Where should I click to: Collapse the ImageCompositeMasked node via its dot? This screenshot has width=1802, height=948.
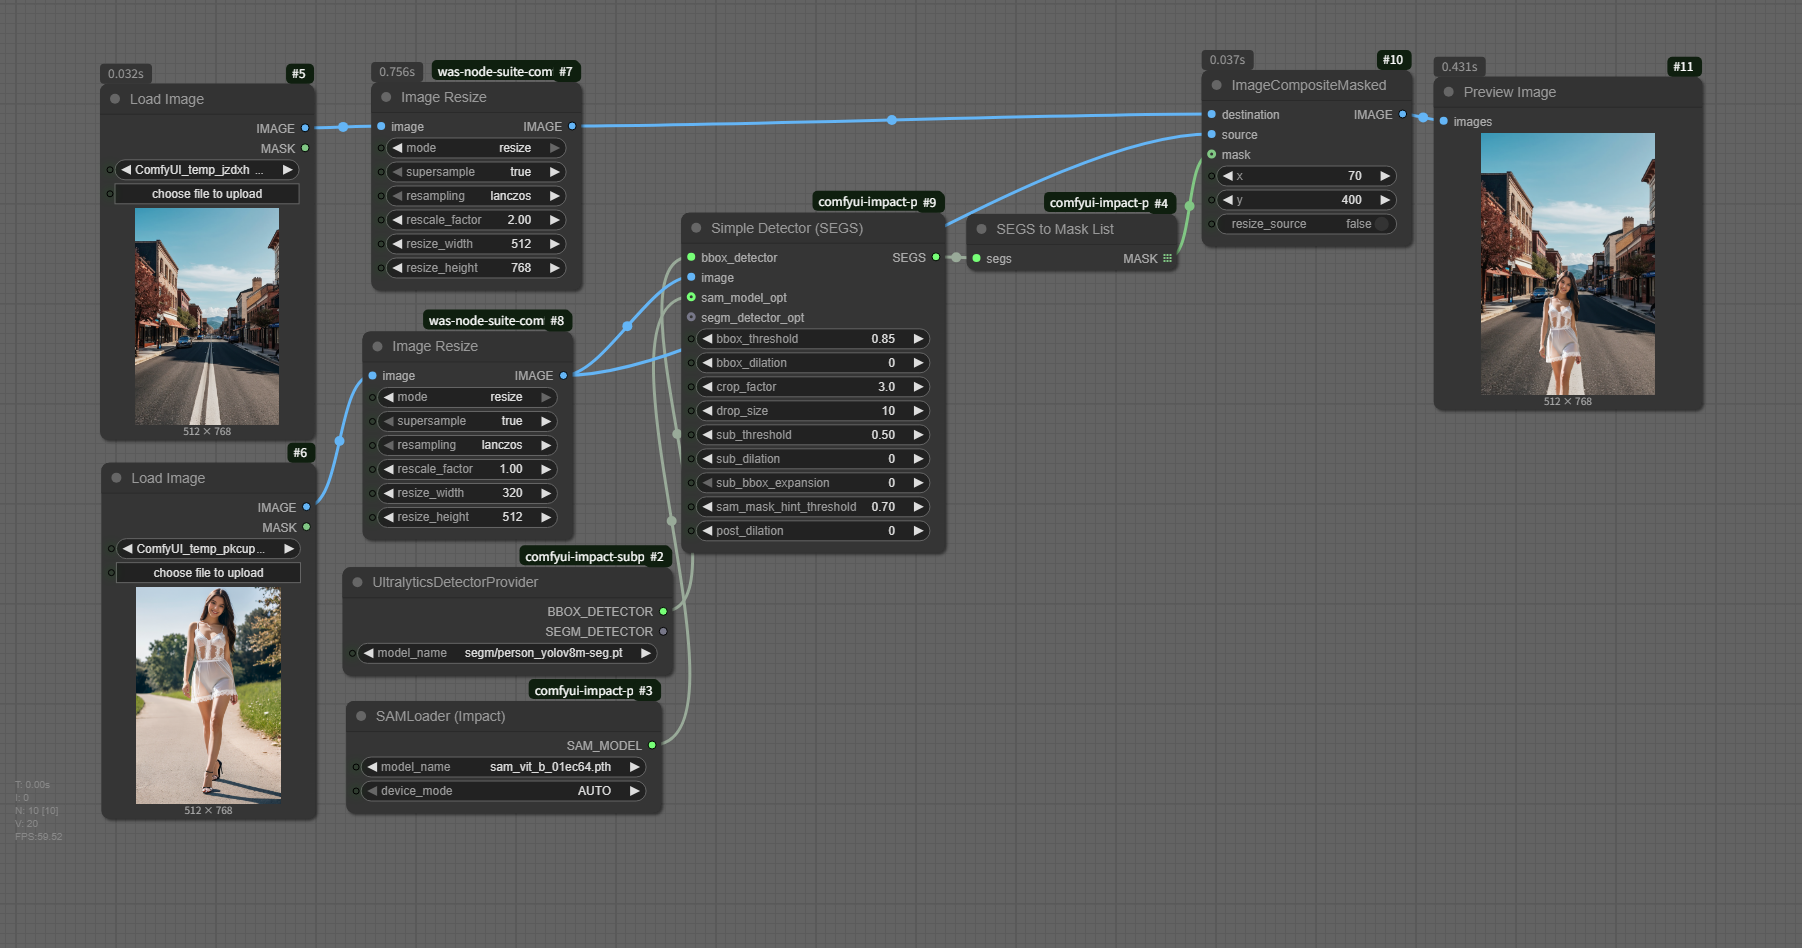click(1216, 86)
